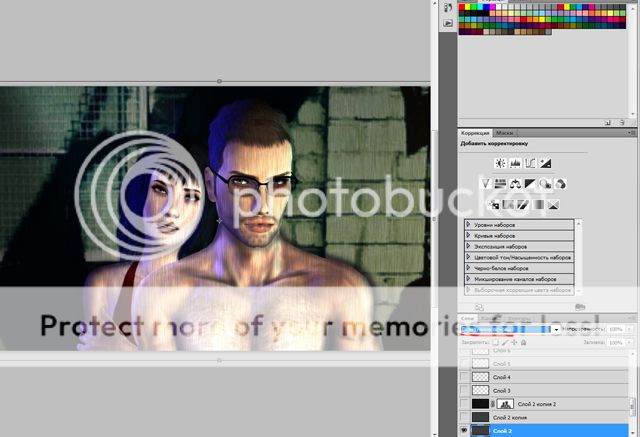Select the Слой 2 копия 2 layer
Image resolution: width=640 pixels, height=437 pixels.
pos(540,403)
